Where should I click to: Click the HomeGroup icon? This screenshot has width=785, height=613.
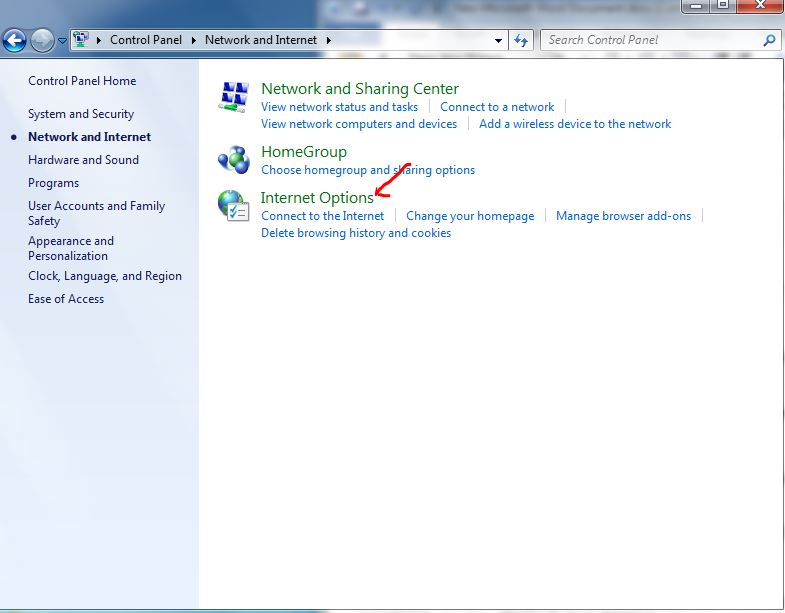pyautogui.click(x=233, y=160)
